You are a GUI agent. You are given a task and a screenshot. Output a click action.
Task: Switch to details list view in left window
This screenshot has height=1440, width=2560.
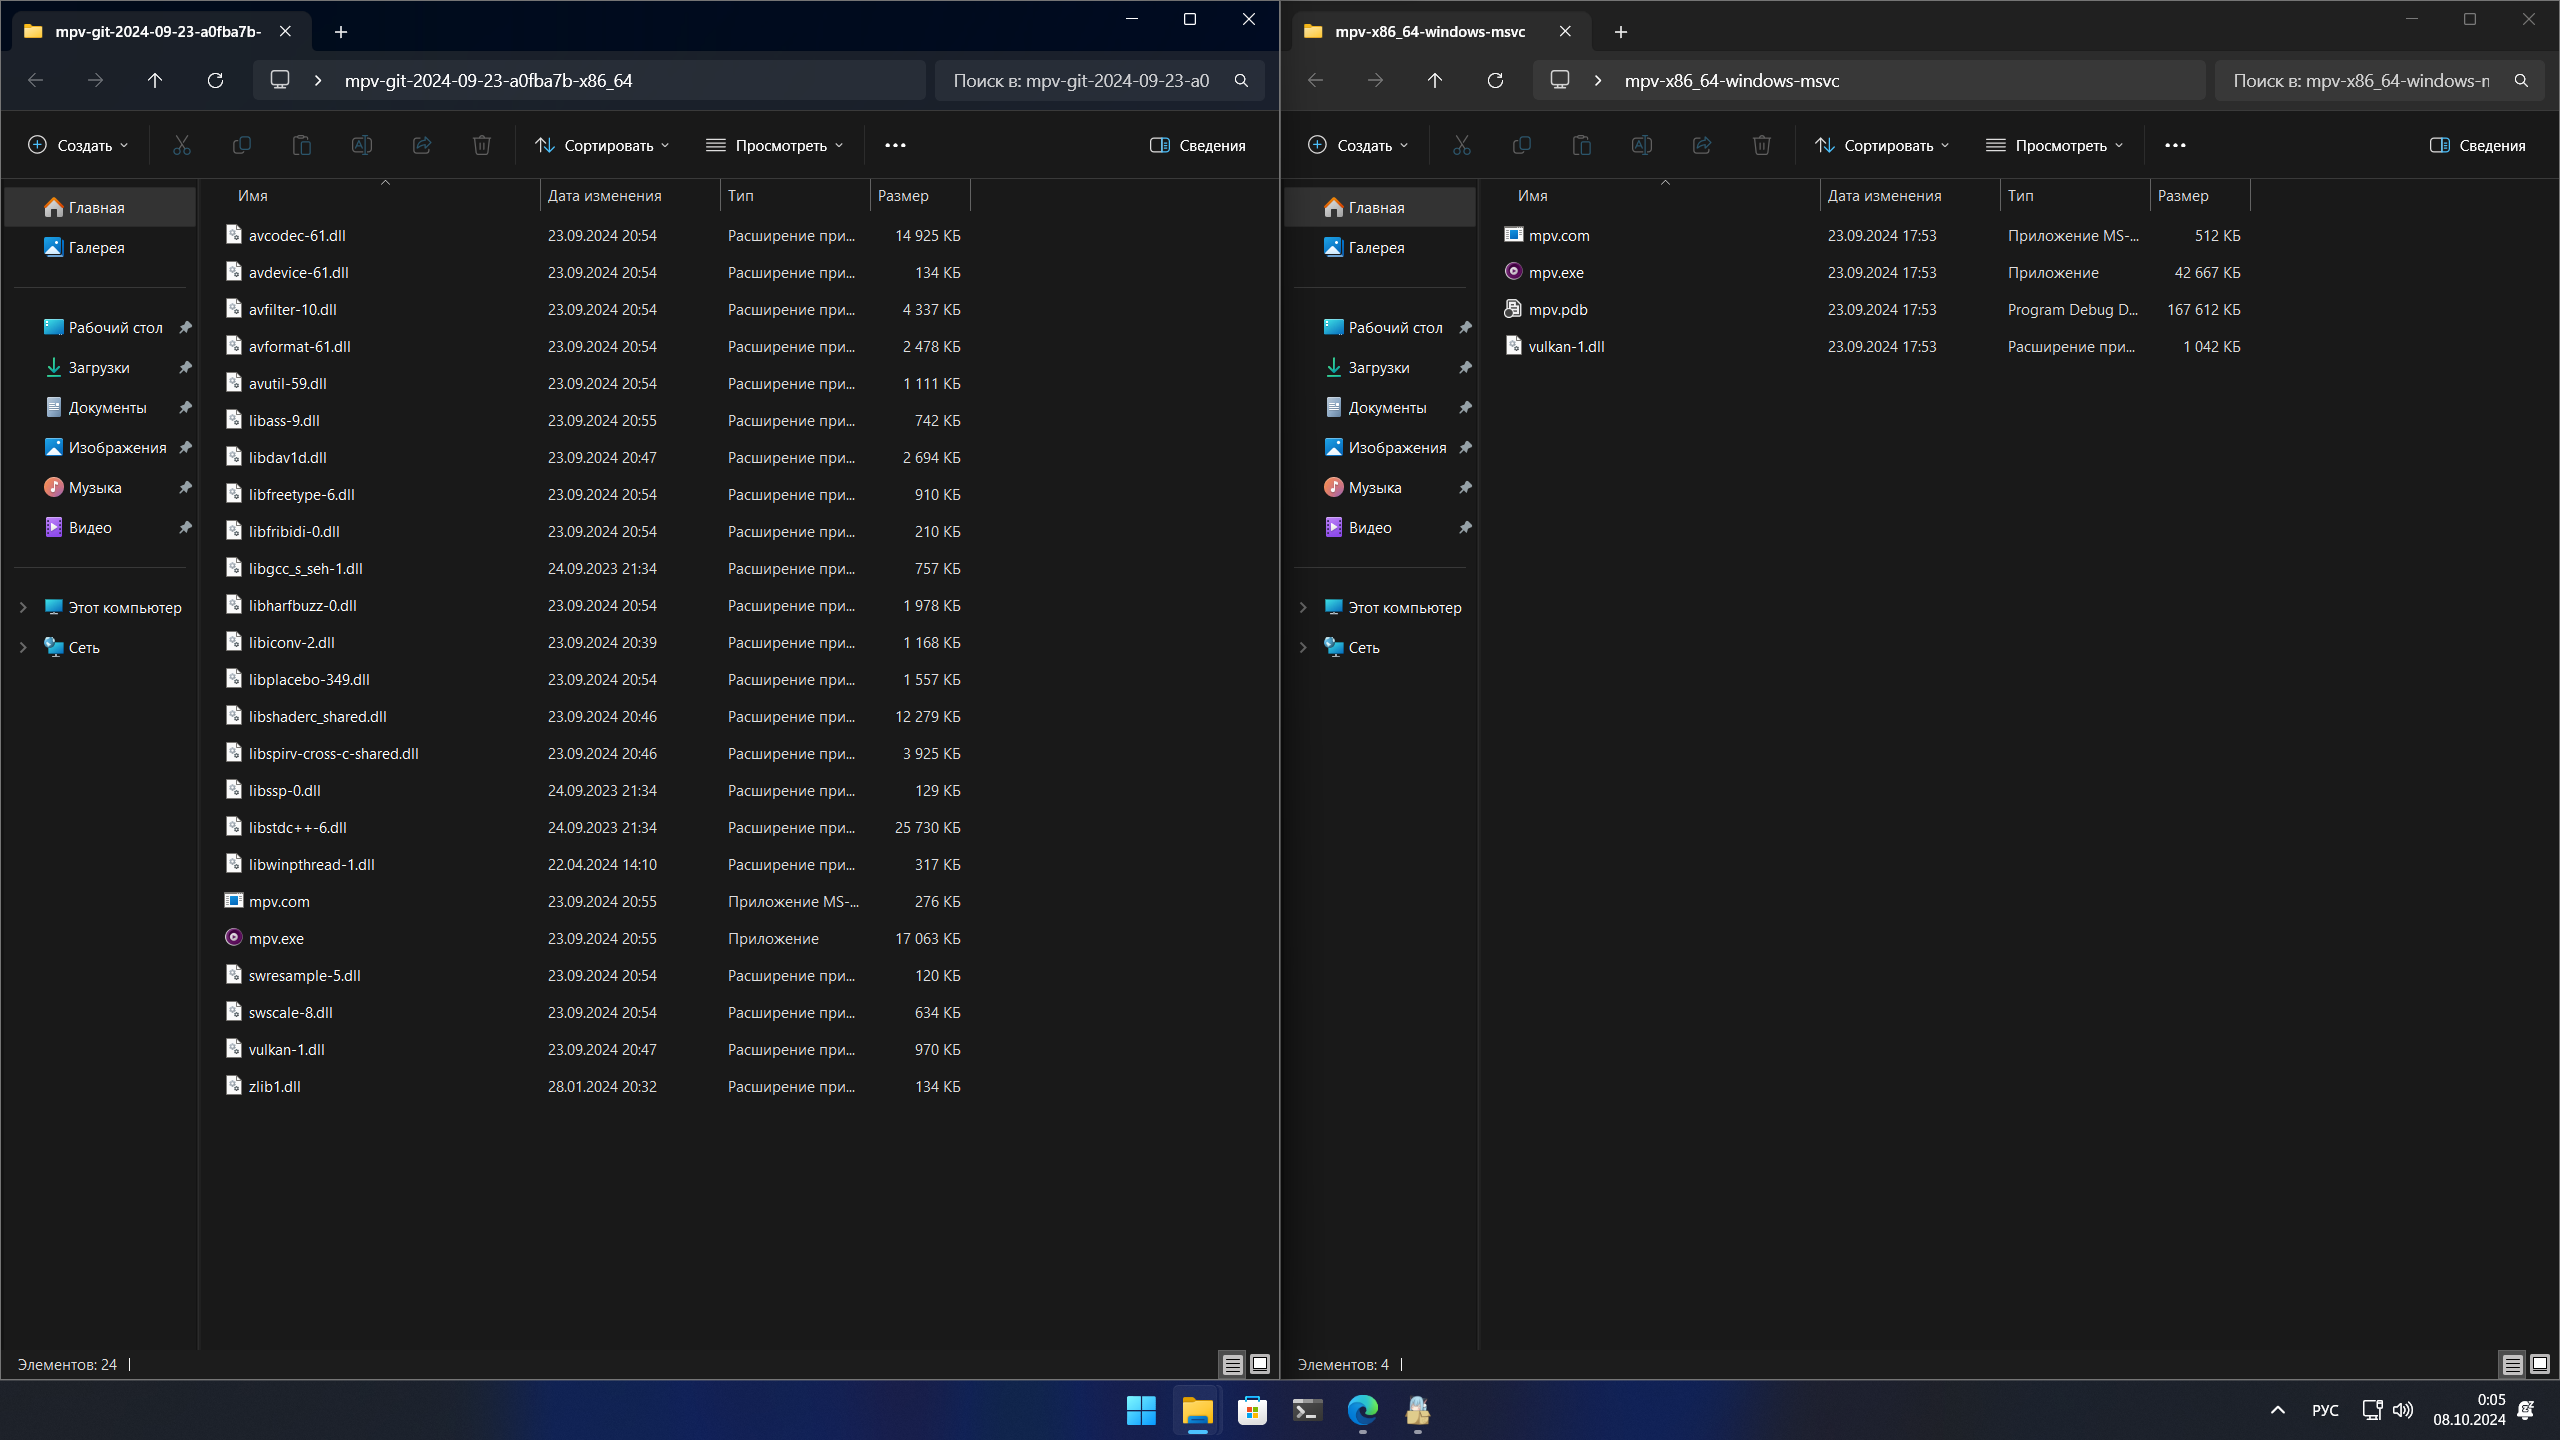coord(1232,1364)
